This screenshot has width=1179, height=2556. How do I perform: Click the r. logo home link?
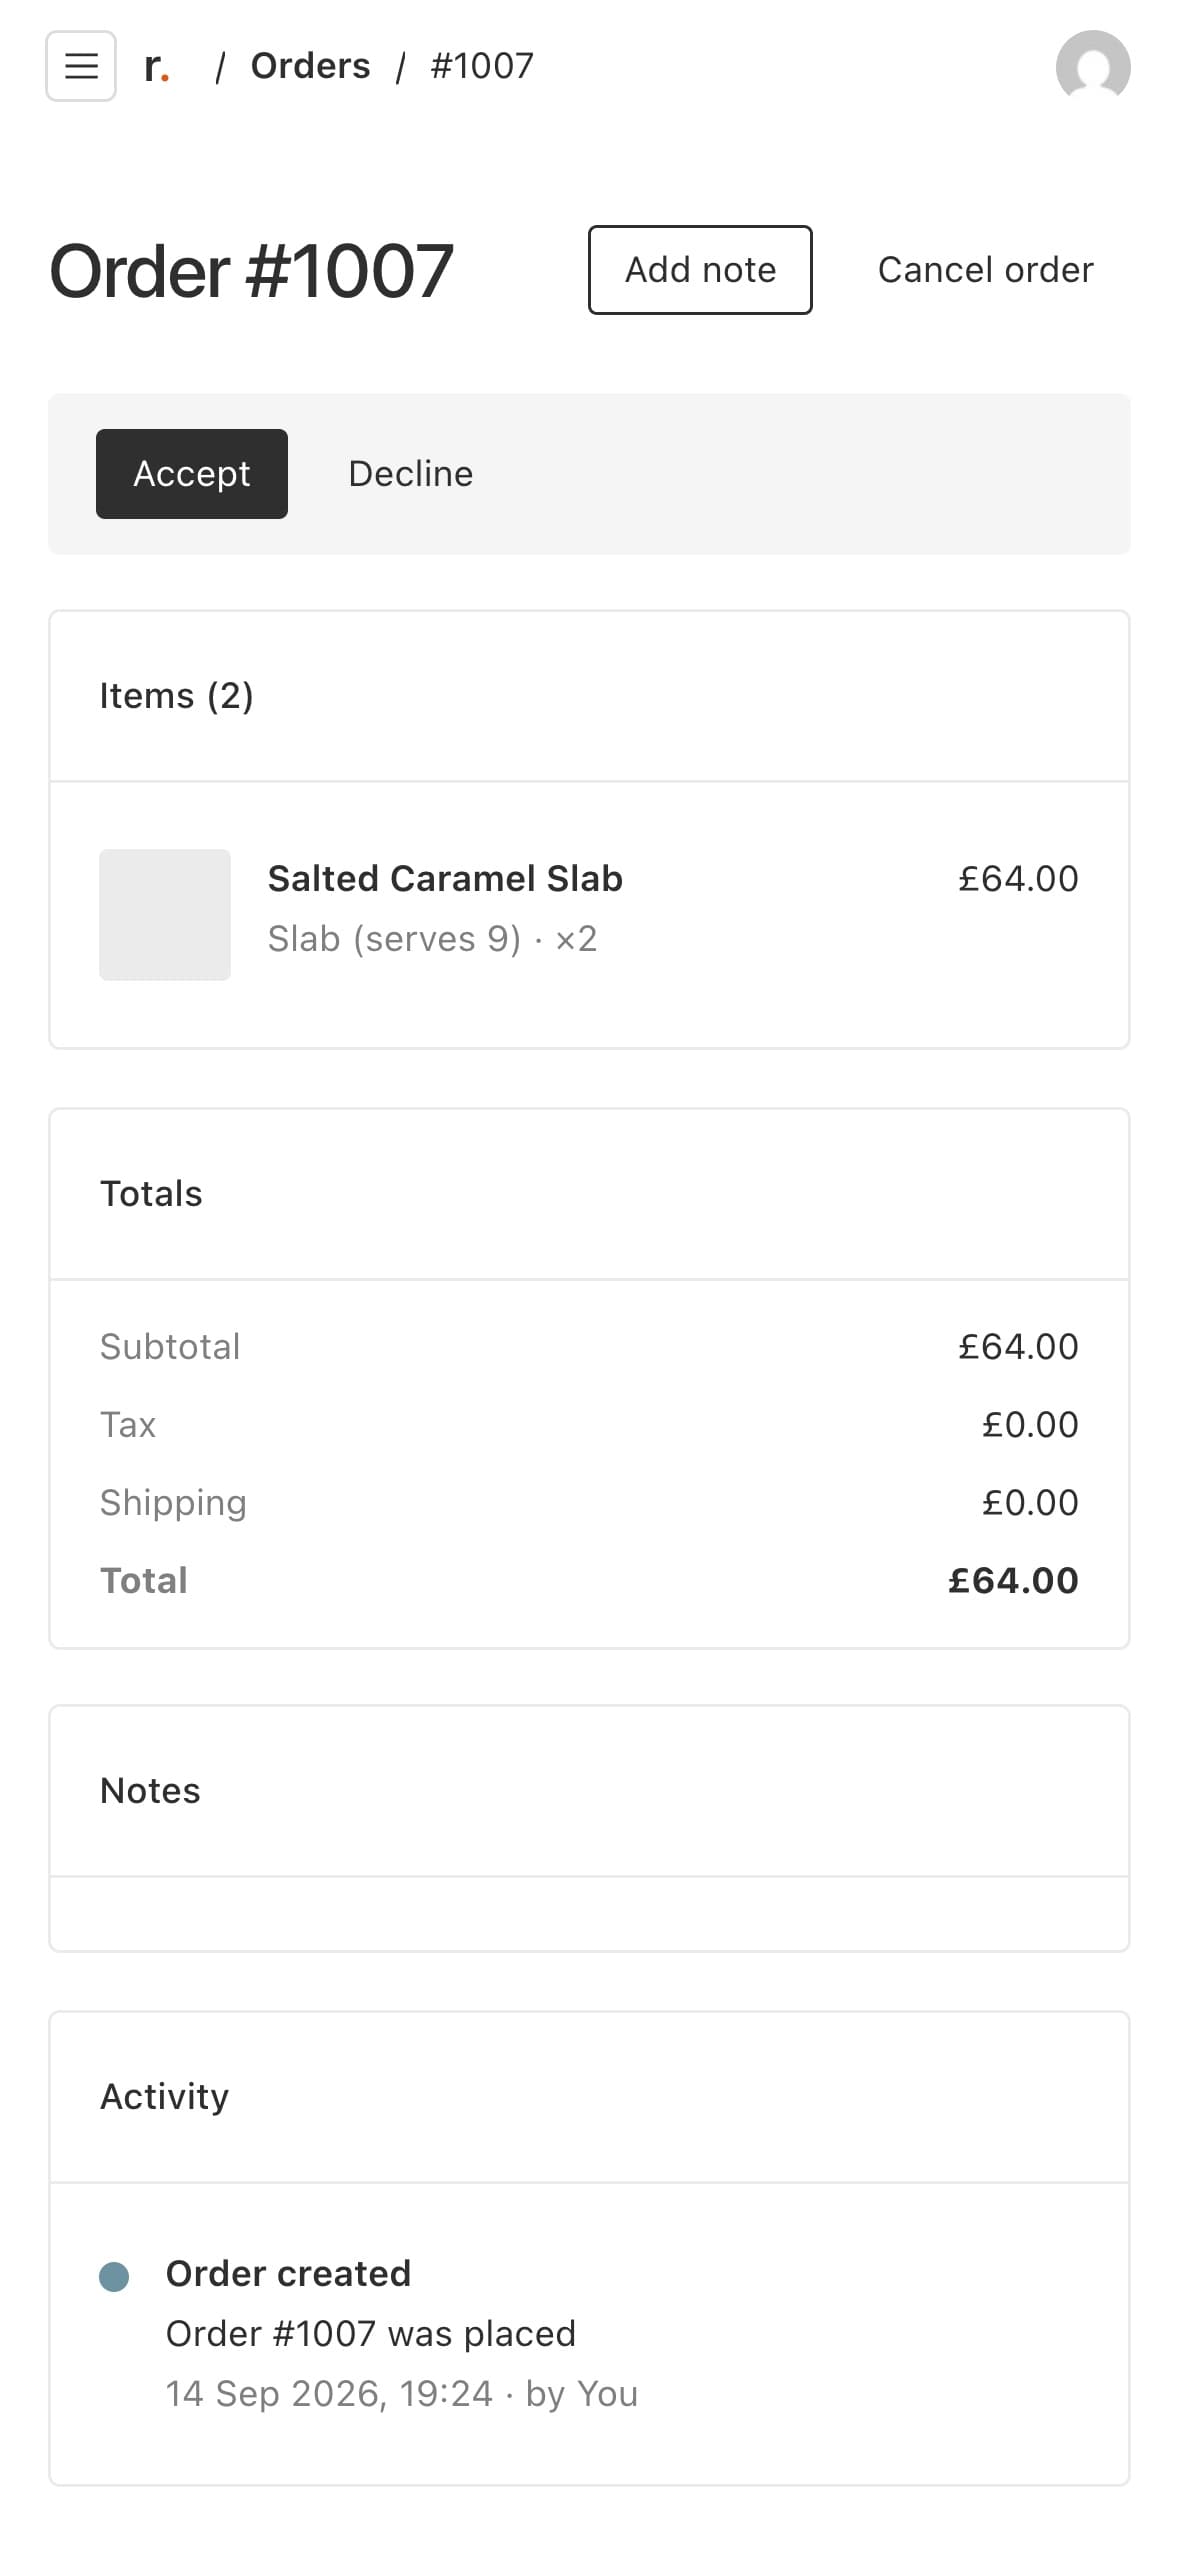(x=157, y=66)
